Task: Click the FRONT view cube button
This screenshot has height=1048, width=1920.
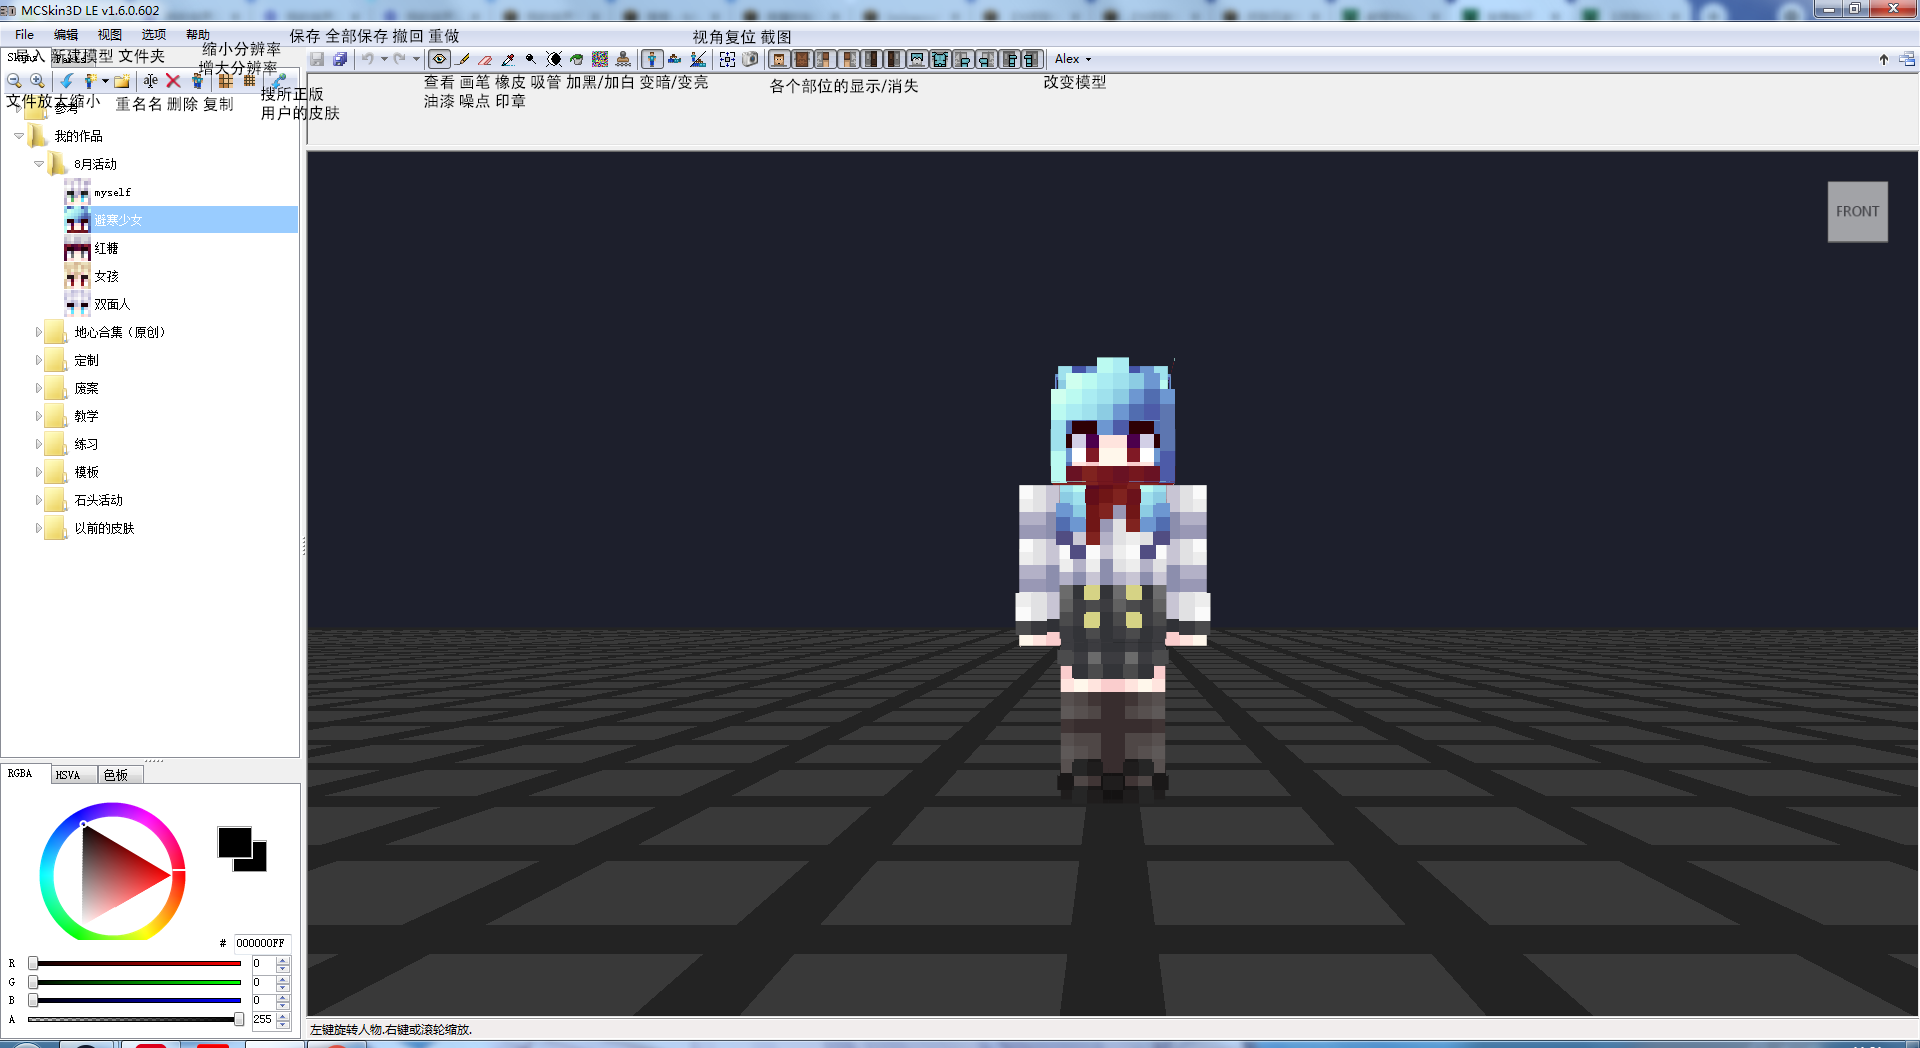Action: [x=1857, y=211]
